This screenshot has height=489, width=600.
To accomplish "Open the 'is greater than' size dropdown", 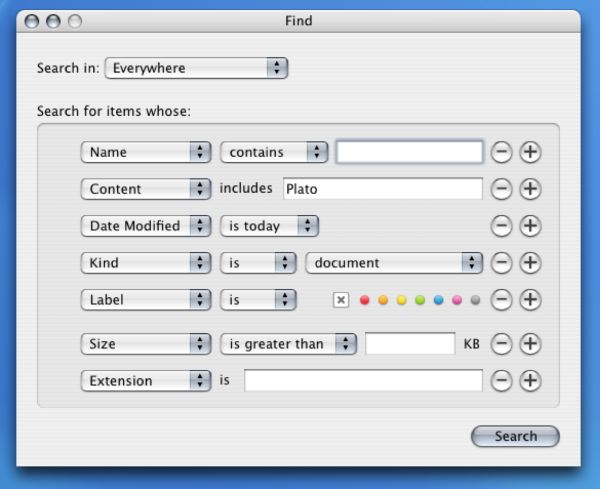I will point(288,344).
